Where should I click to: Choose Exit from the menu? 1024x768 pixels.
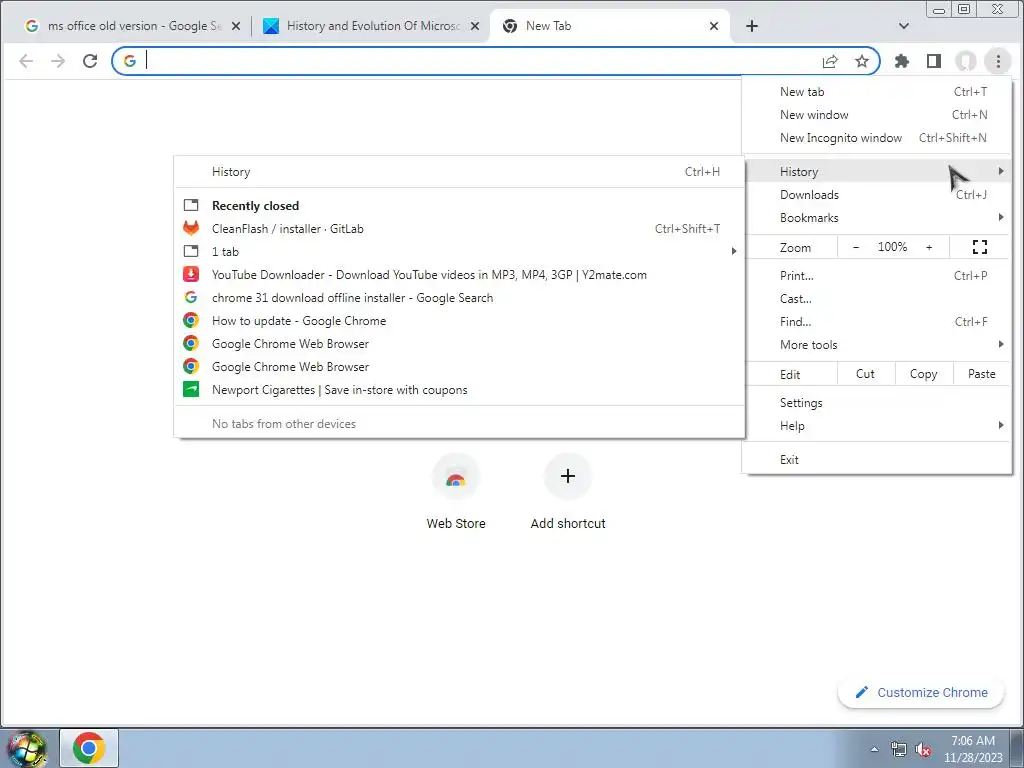click(876, 460)
